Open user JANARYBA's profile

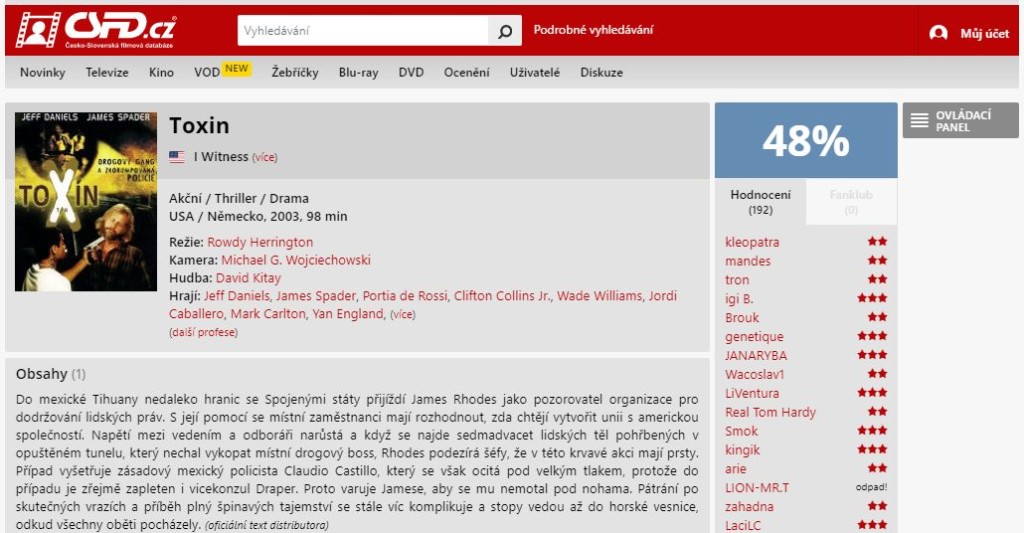[x=756, y=356]
